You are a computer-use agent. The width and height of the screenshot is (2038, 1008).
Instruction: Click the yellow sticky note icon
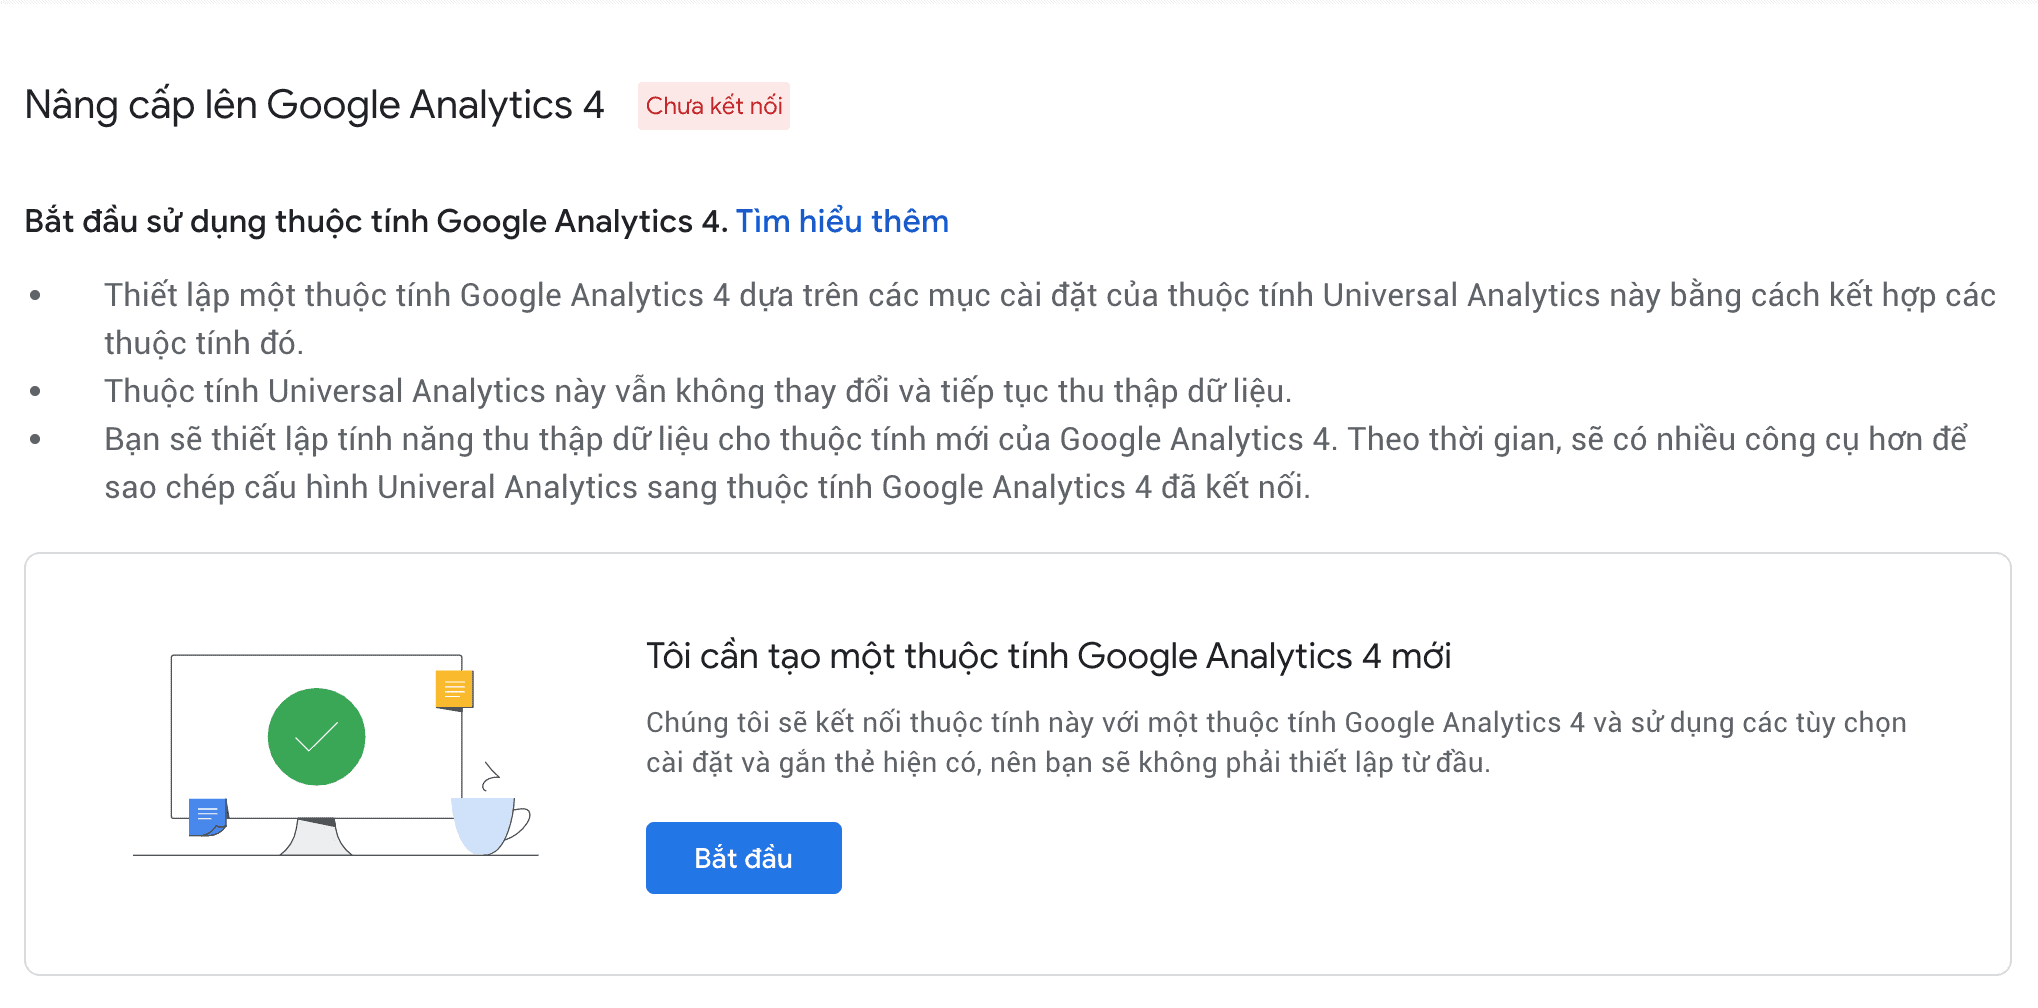454,690
